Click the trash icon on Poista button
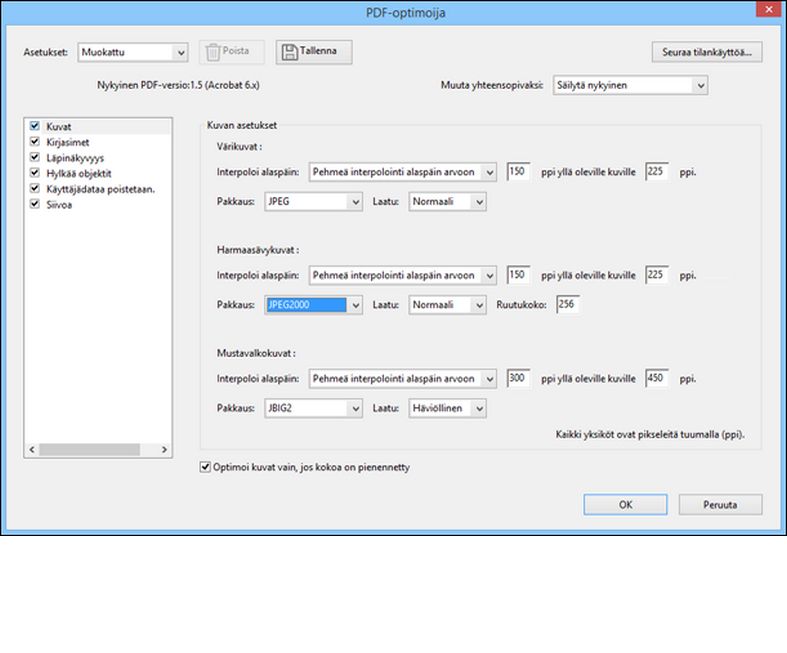Viewport: 787px width, 653px height. tap(213, 52)
